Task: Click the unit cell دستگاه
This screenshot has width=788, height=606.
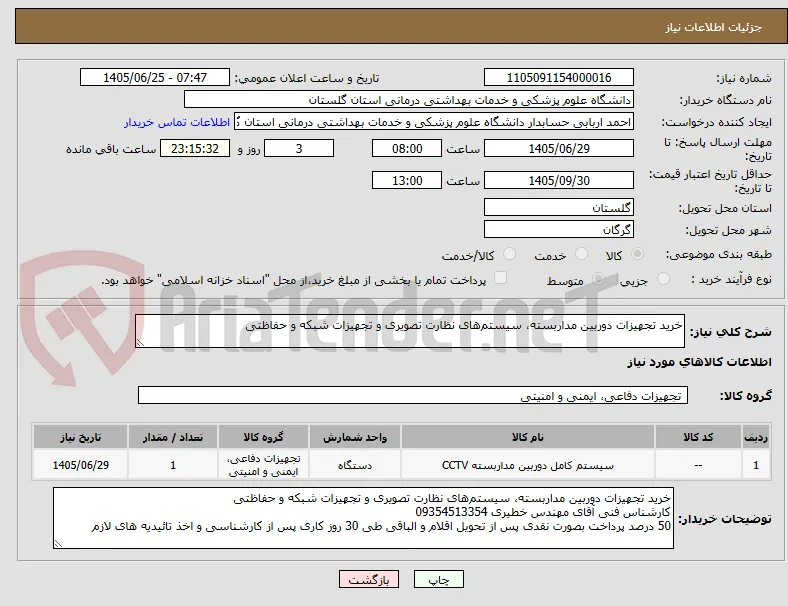Action: [355, 465]
